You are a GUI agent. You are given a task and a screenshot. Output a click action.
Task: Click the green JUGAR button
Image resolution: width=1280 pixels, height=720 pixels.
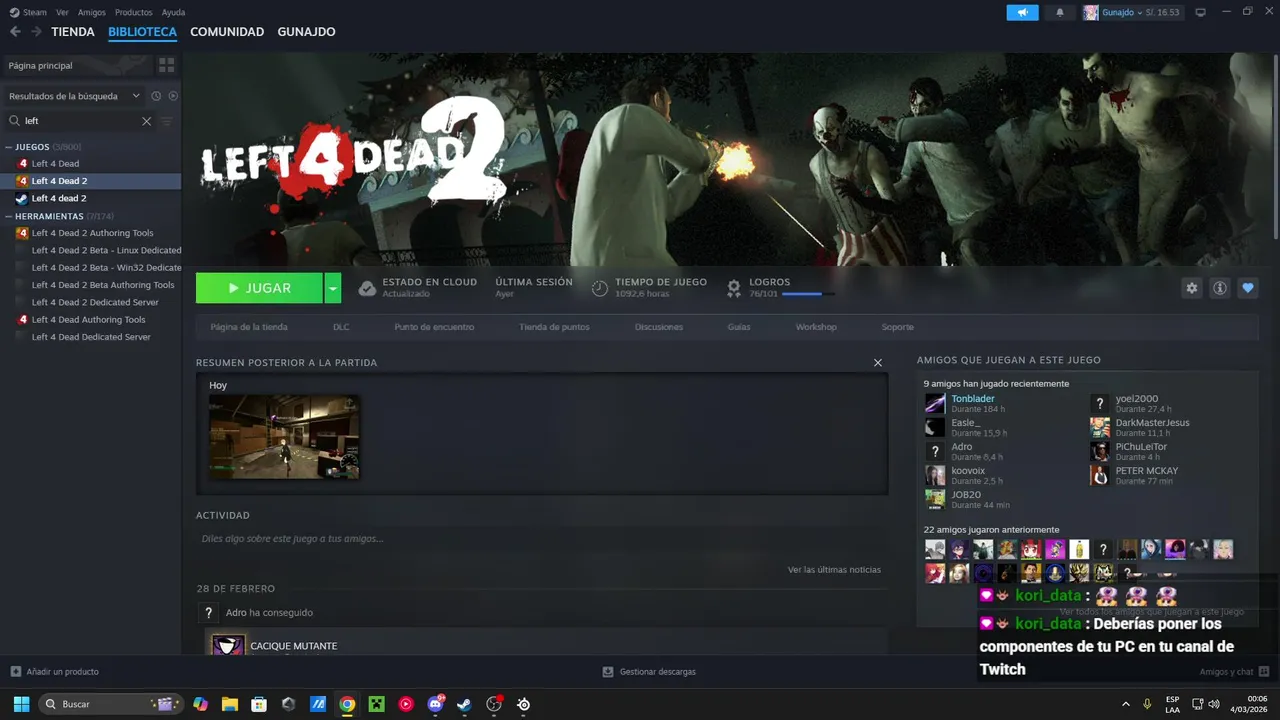(259, 288)
